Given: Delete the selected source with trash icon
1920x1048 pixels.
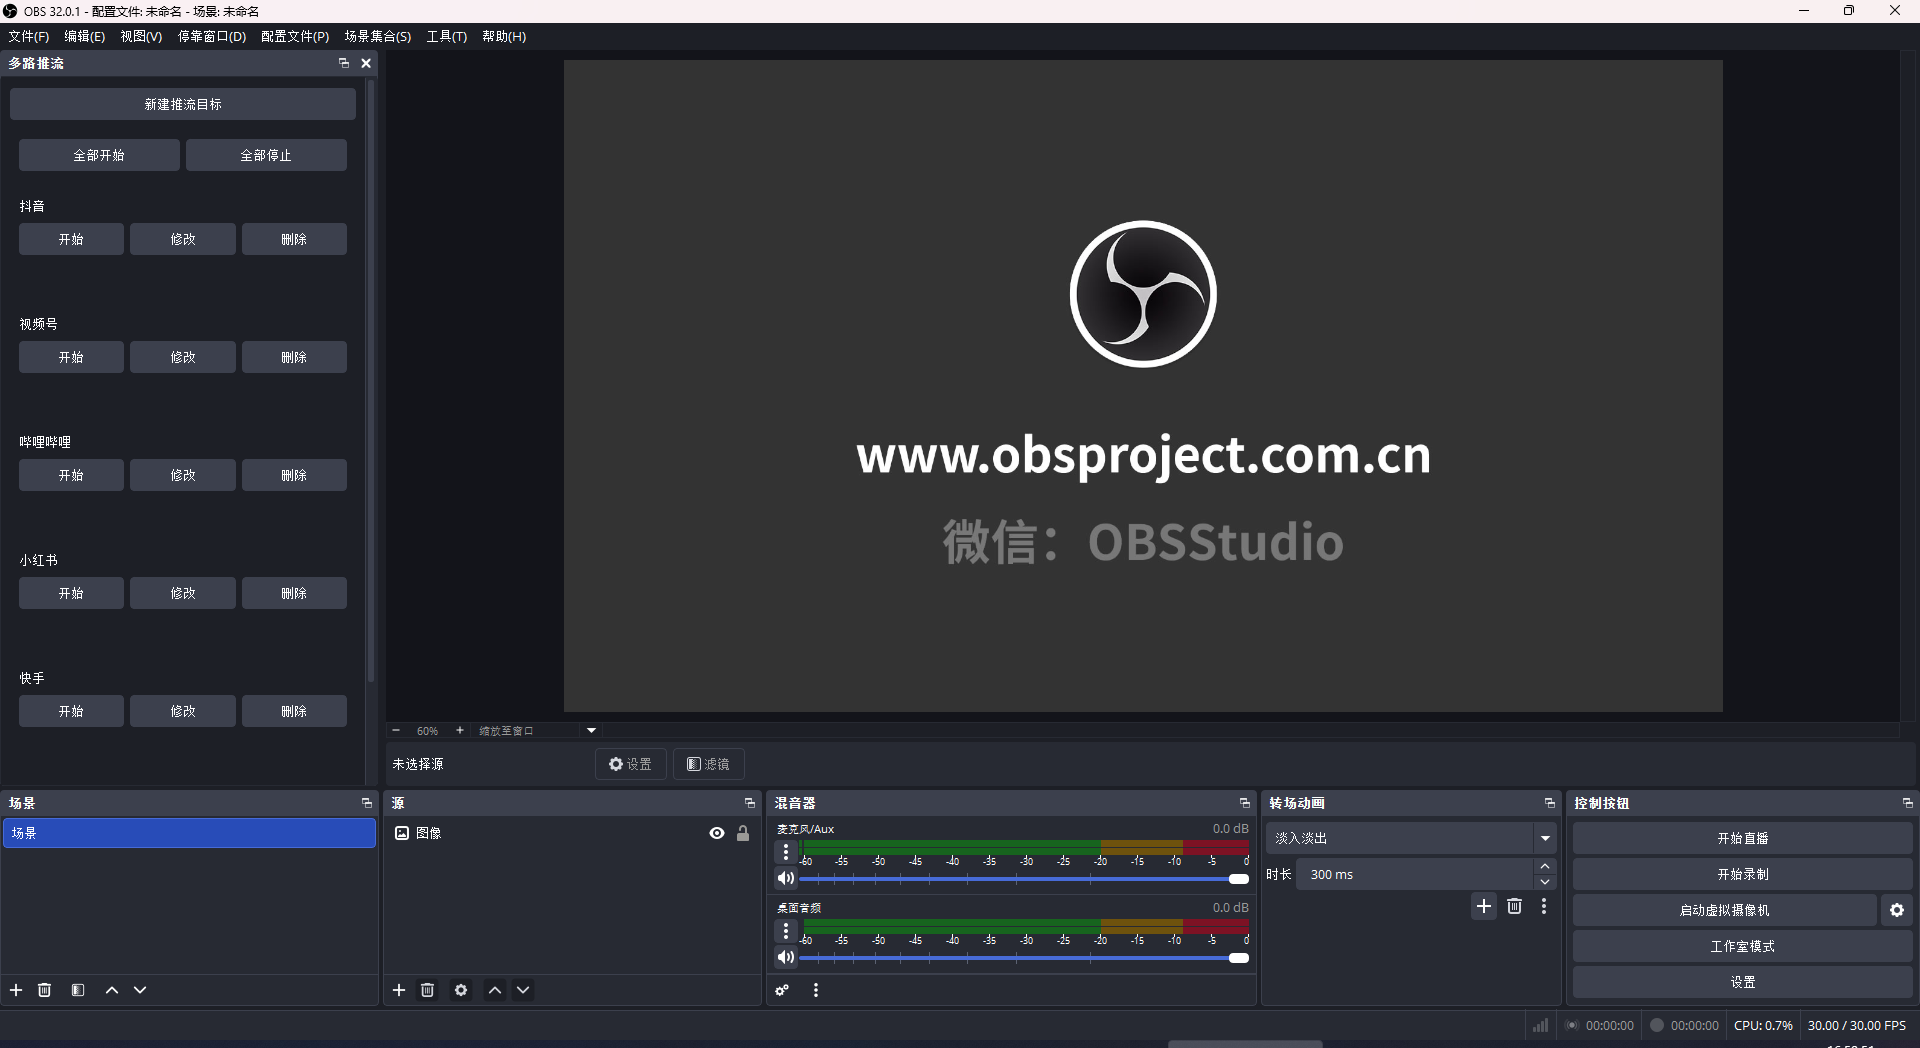Looking at the screenshot, I should [x=428, y=990].
